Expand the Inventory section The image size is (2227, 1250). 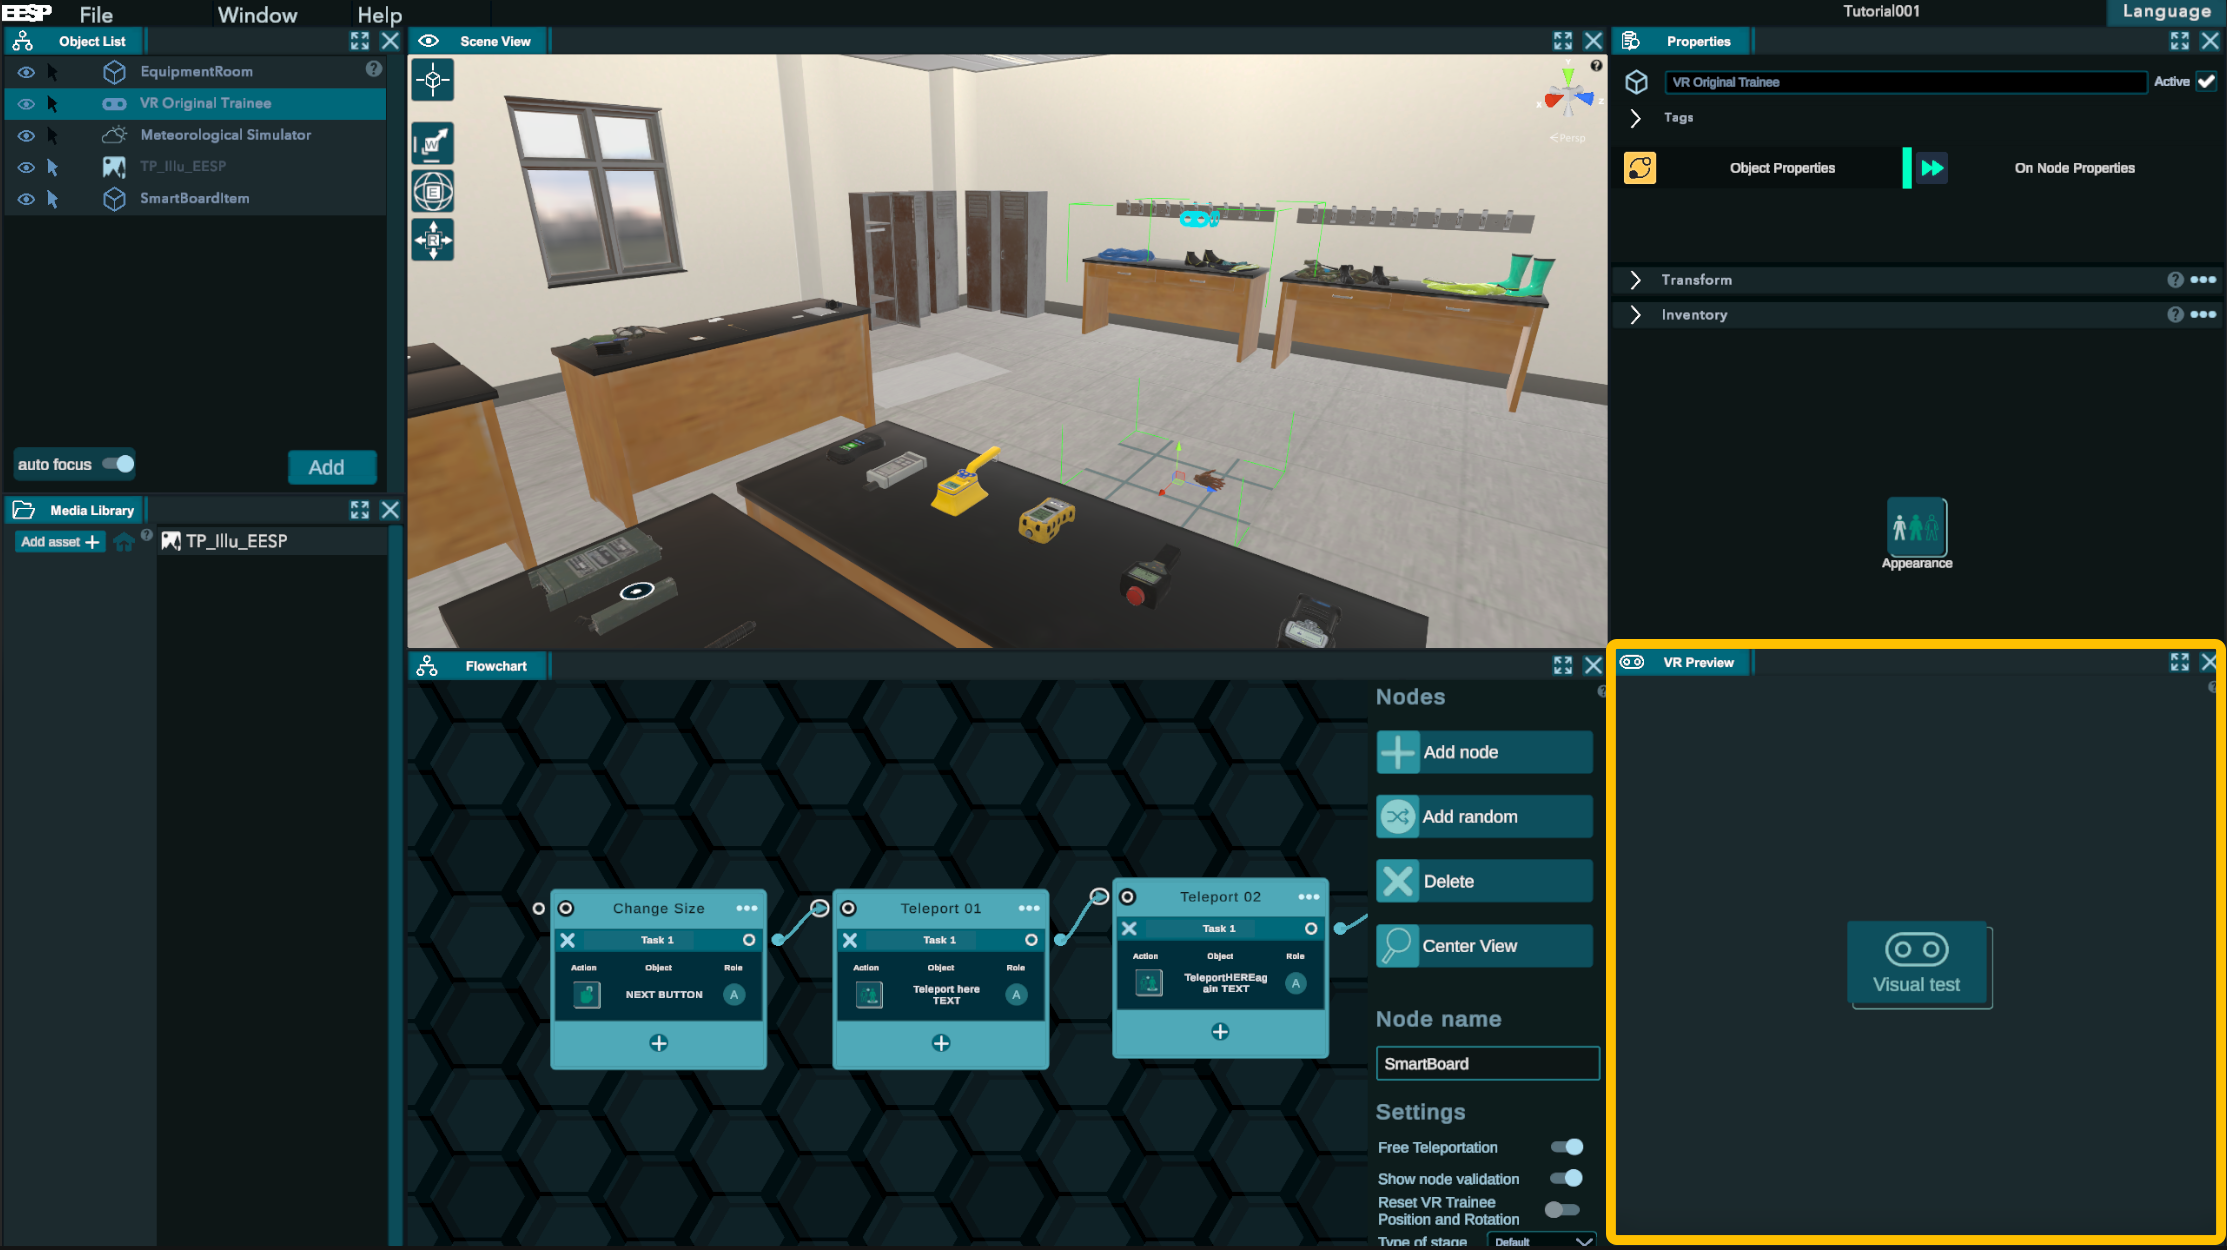pos(1635,315)
